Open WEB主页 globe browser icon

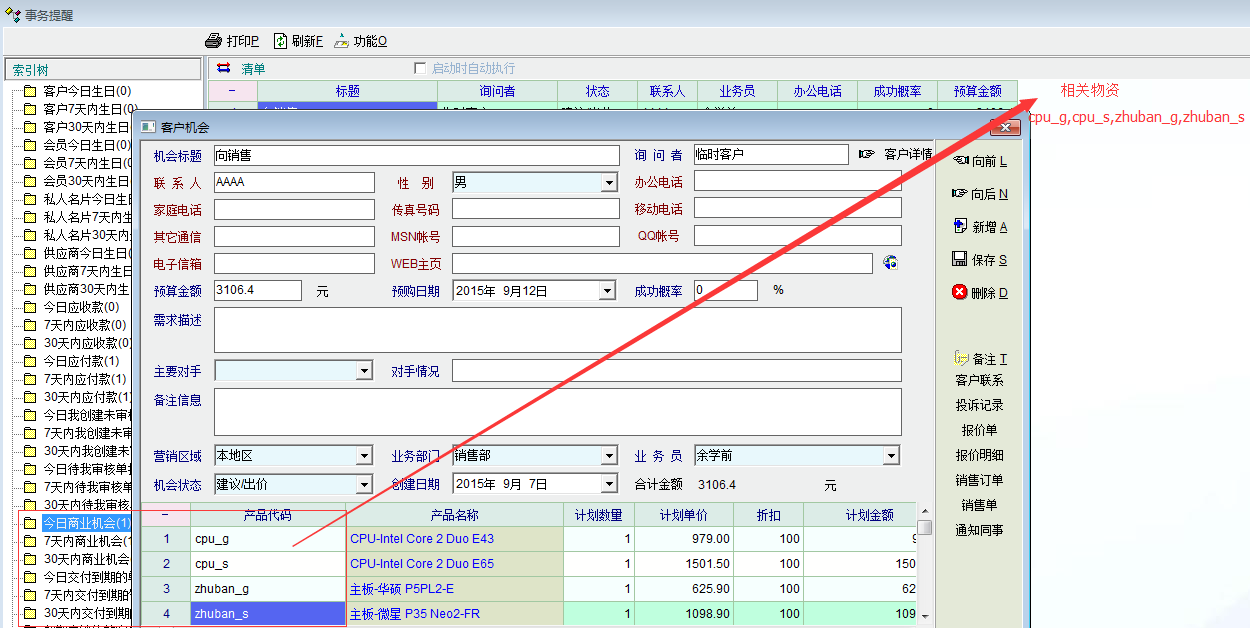coord(890,263)
